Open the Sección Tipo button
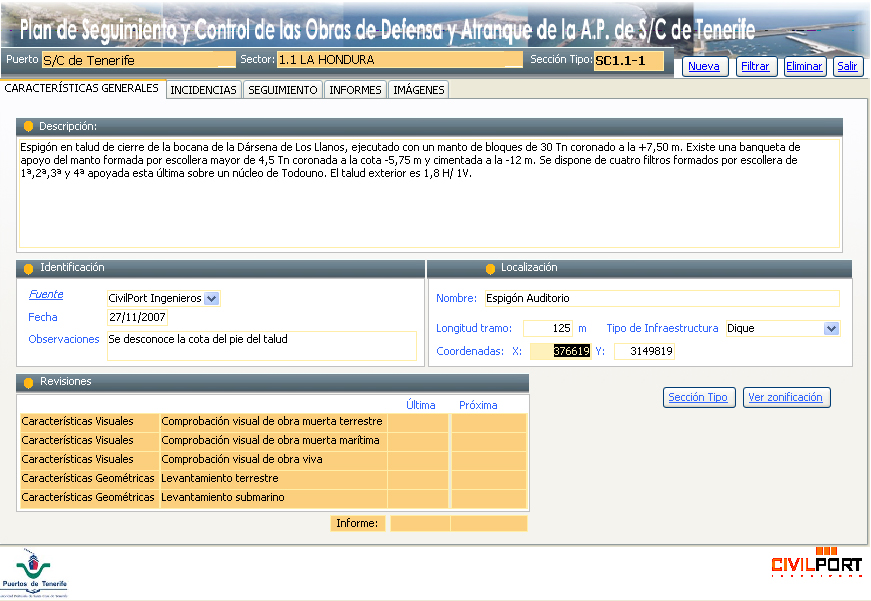The height and width of the screenshot is (601, 871). point(698,398)
